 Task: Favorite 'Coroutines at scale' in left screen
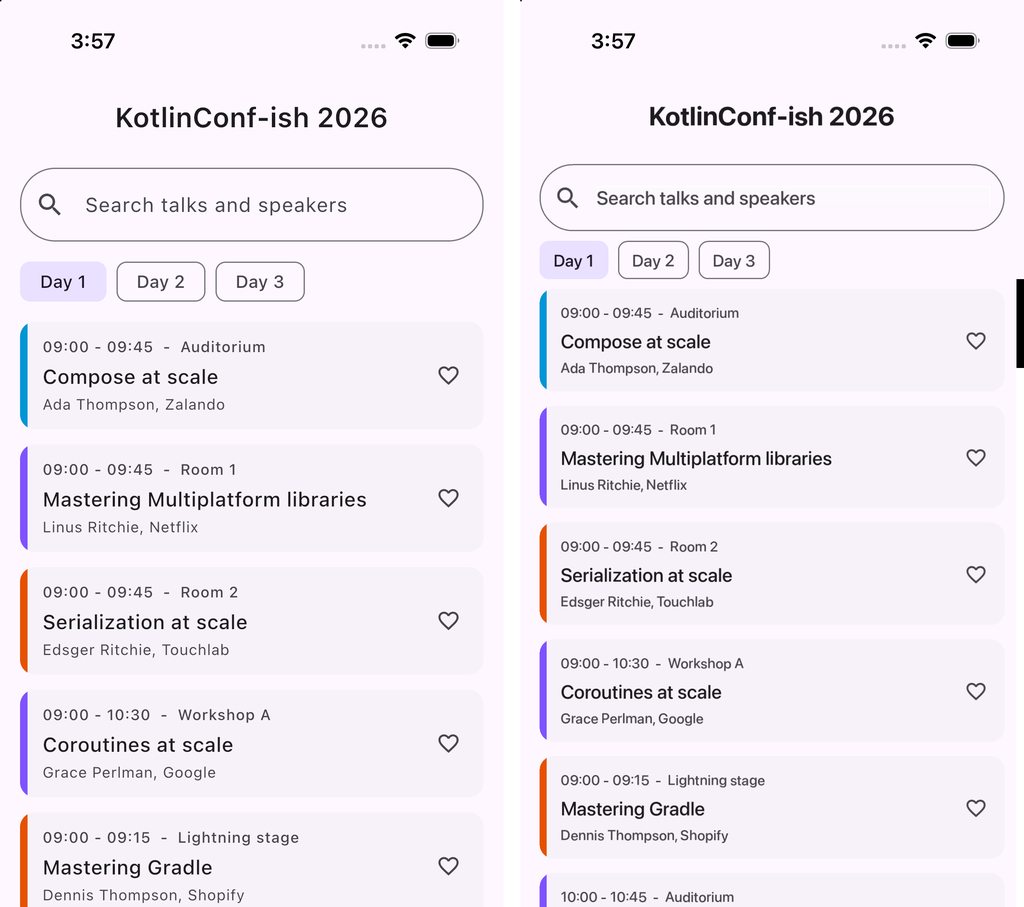point(448,744)
